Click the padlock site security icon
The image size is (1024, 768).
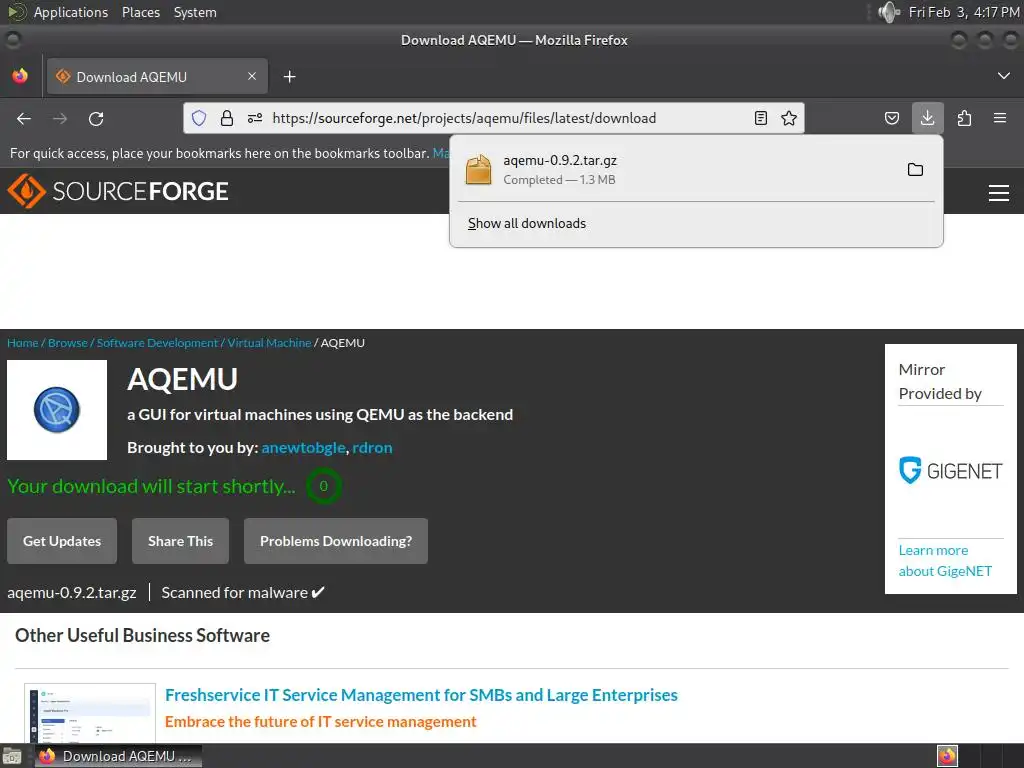tap(227, 118)
